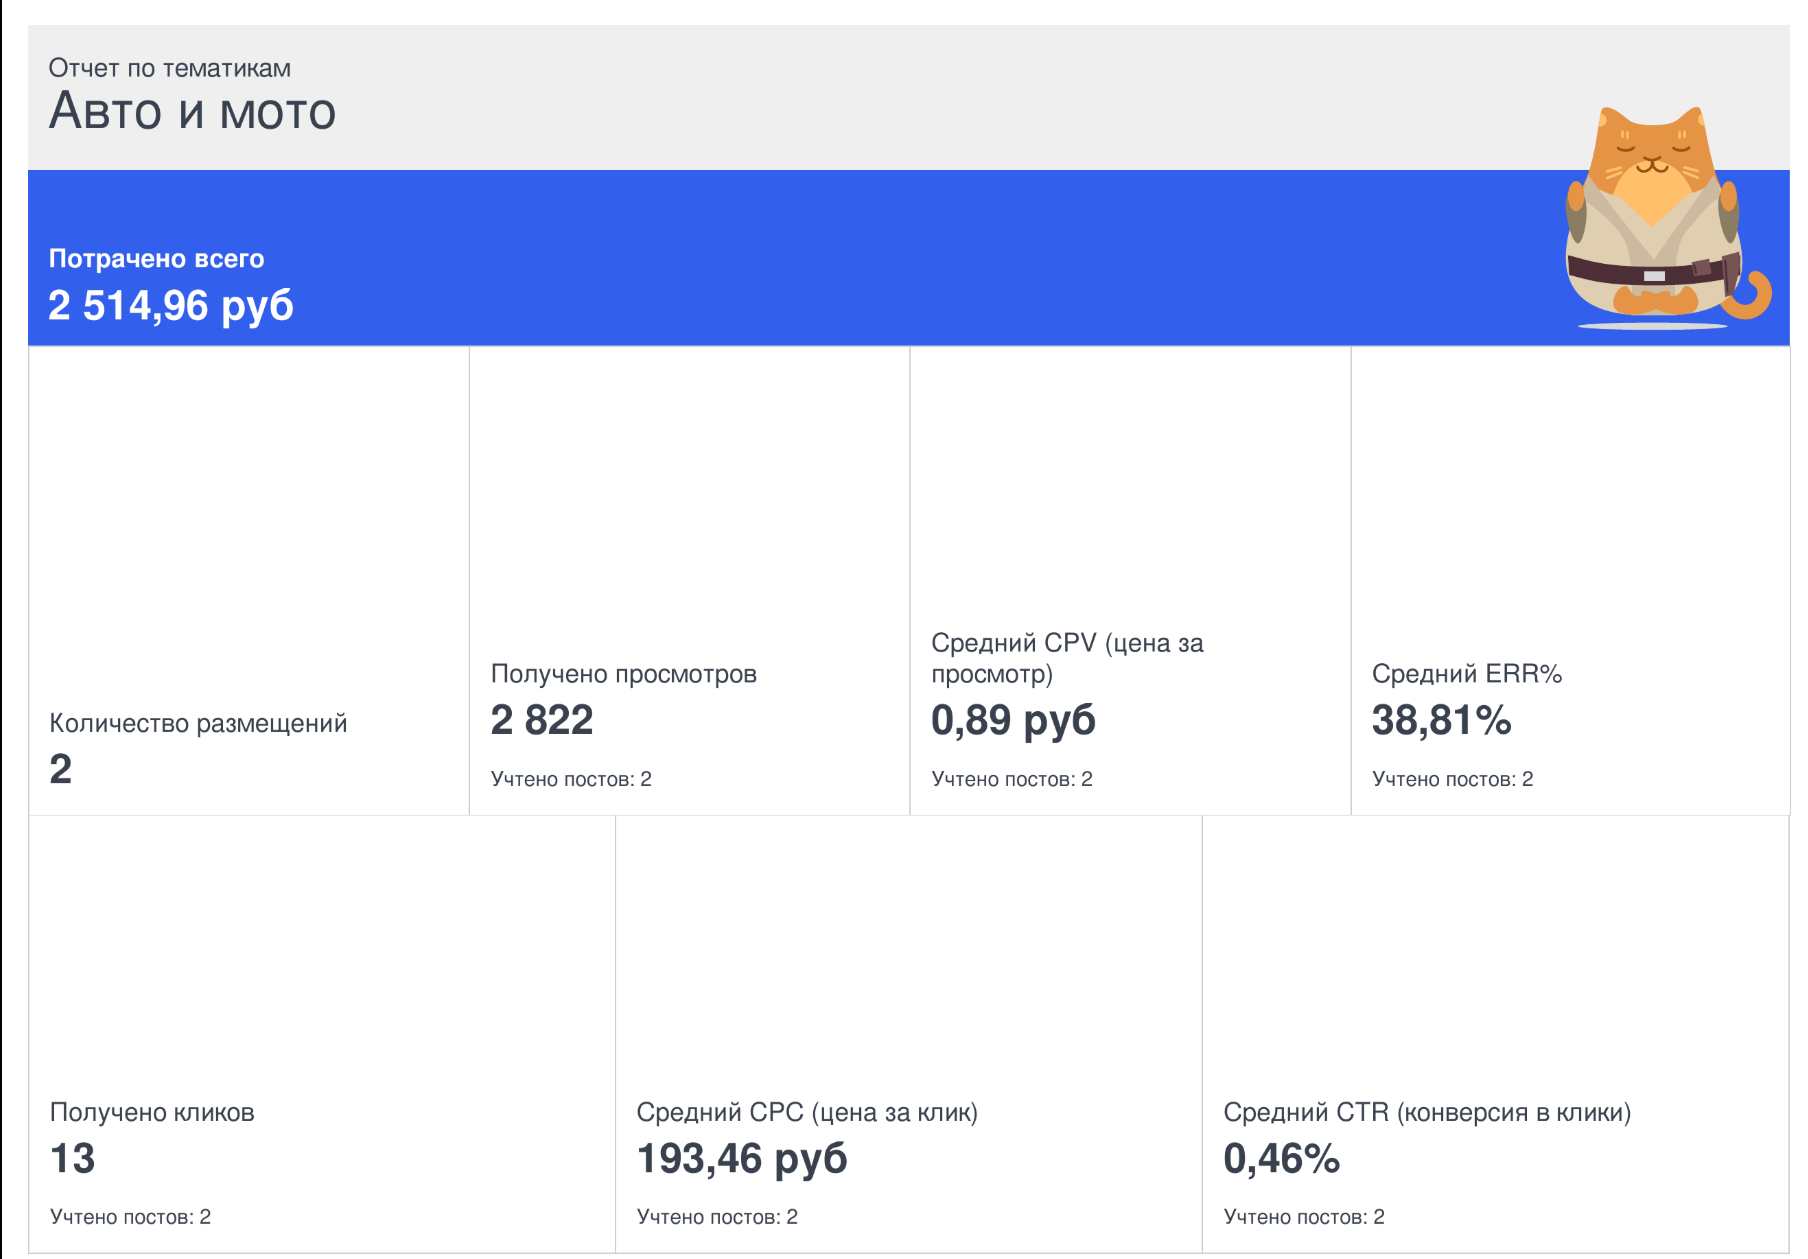Click the 'Отчет по тематикам' heading label
This screenshot has height=1259, width=1808.
(170, 68)
